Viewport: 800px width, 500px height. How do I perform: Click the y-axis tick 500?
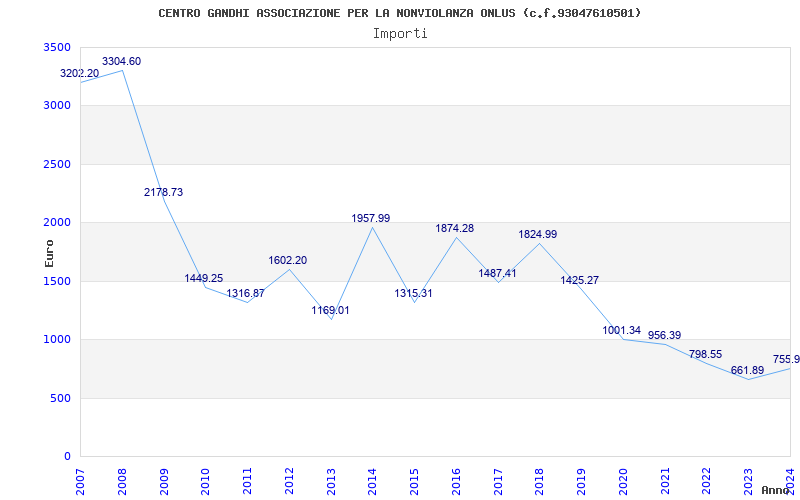(x=60, y=398)
